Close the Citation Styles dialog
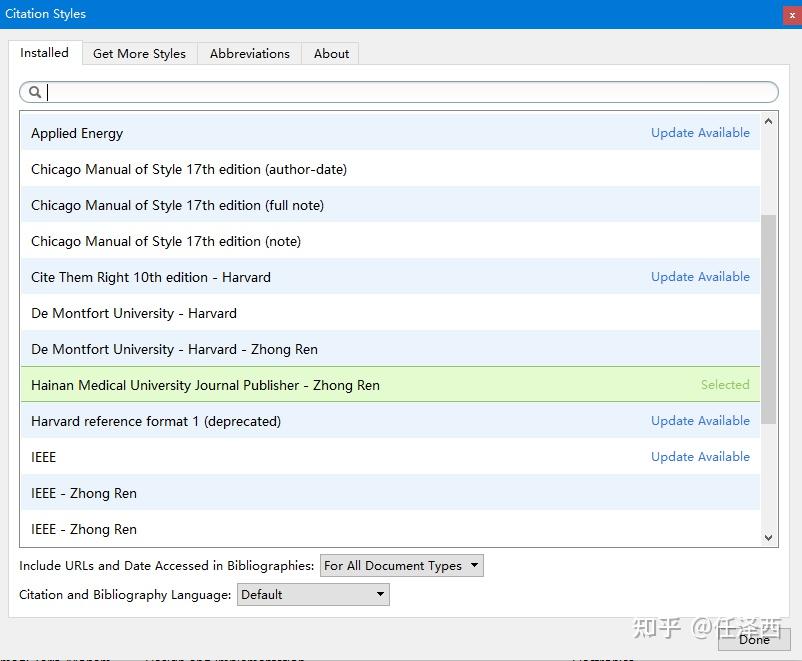Viewport: 802px width, 661px height. (x=792, y=15)
